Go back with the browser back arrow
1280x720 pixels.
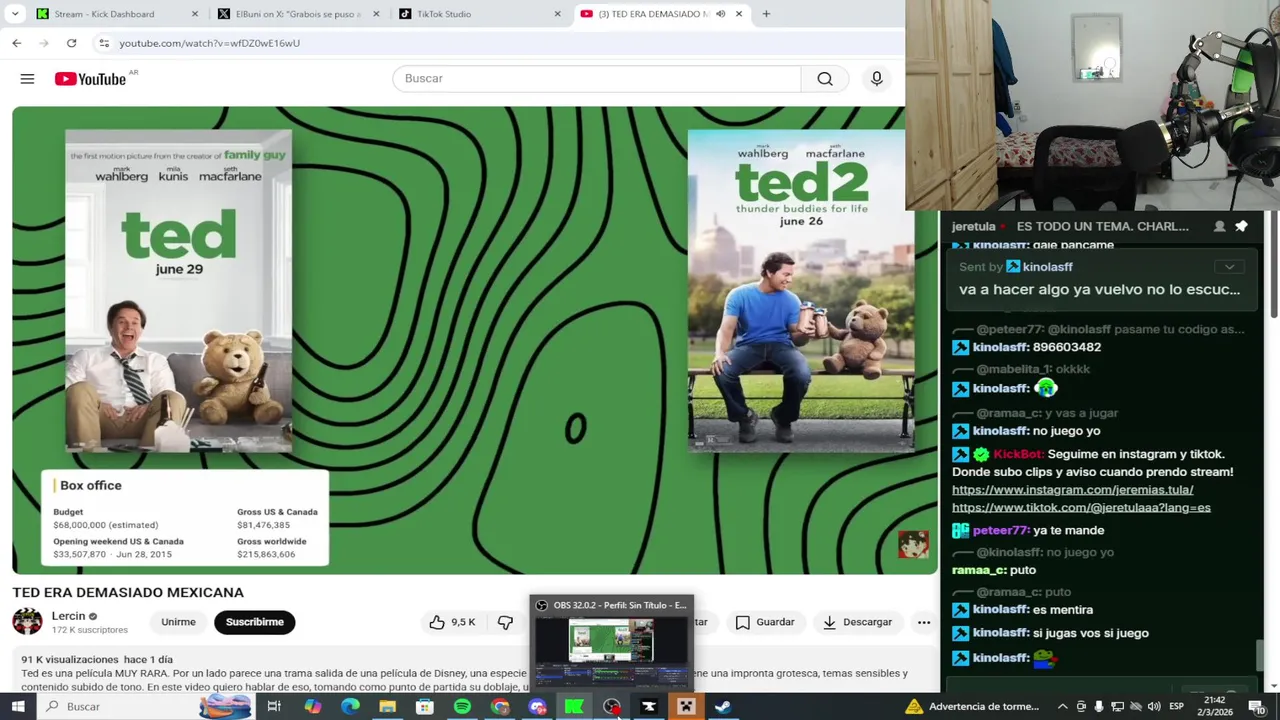[x=17, y=43]
